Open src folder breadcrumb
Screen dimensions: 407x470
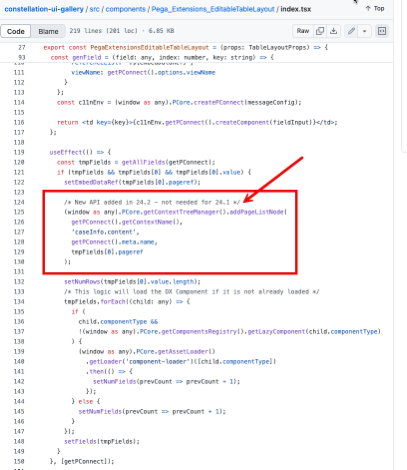(95, 9)
